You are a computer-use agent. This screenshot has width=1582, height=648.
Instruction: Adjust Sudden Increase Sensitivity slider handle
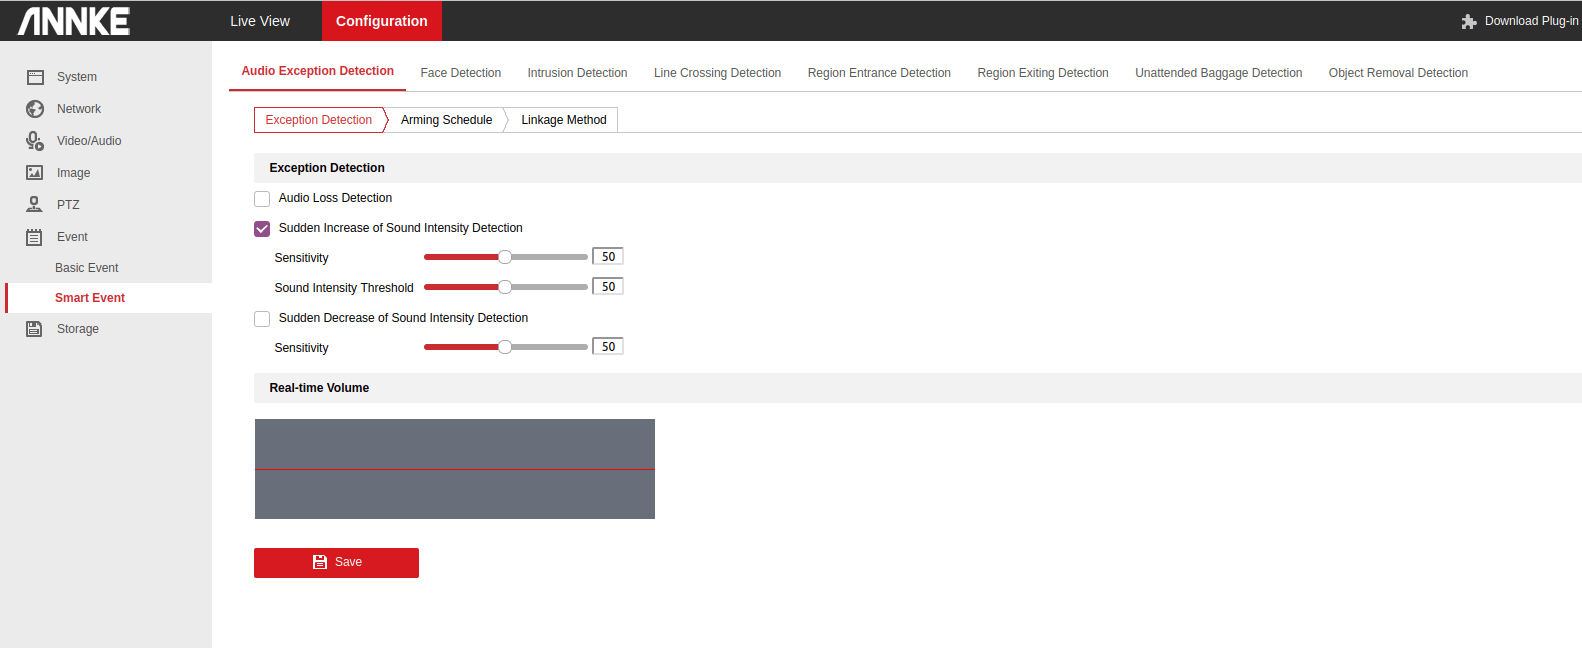[505, 257]
